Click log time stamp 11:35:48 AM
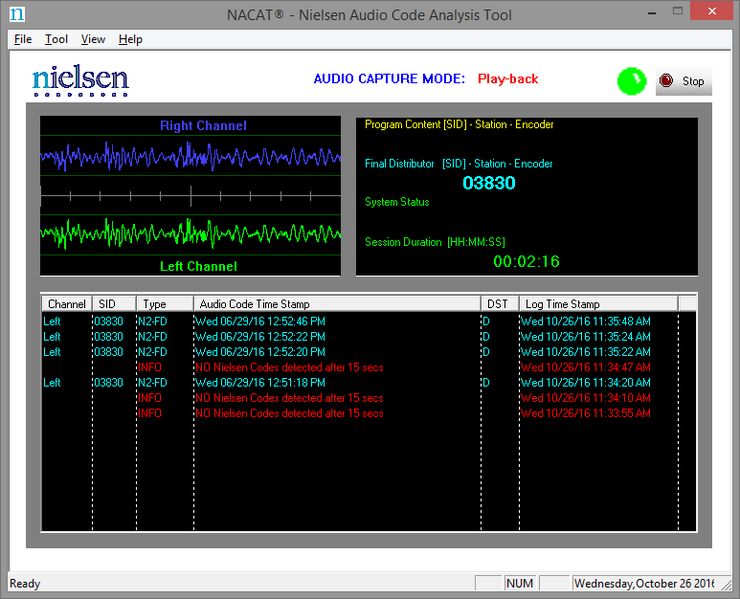 [x=585, y=321]
